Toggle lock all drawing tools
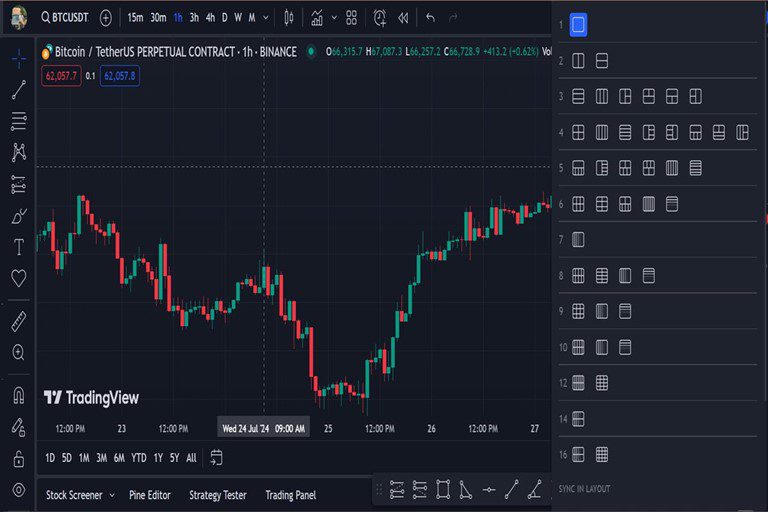The height and width of the screenshot is (512, 768). 19,459
